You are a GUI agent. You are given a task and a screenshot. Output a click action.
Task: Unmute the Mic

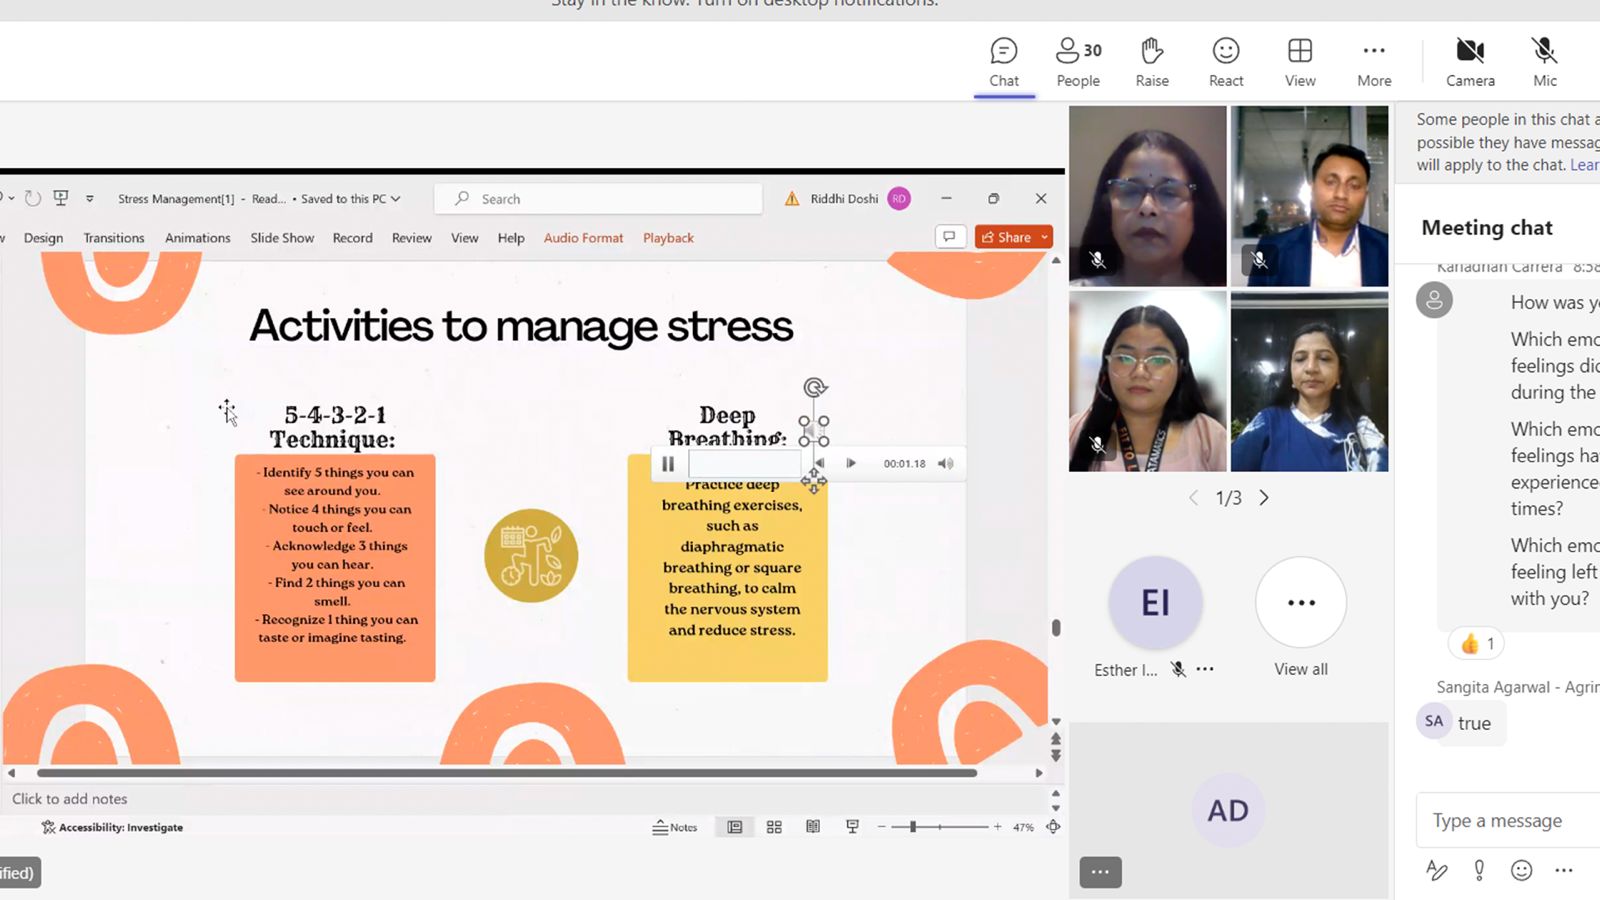(x=1544, y=62)
